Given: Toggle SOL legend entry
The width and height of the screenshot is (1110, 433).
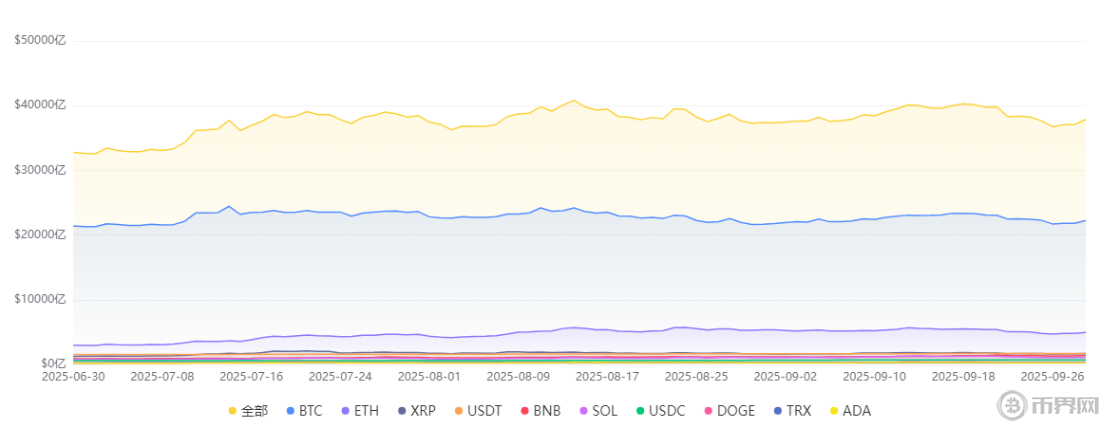Looking at the screenshot, I should coord(597,410).
